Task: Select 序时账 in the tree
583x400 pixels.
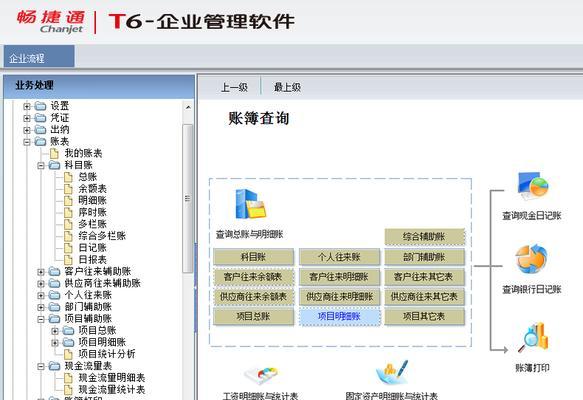Action: [93, 212]
